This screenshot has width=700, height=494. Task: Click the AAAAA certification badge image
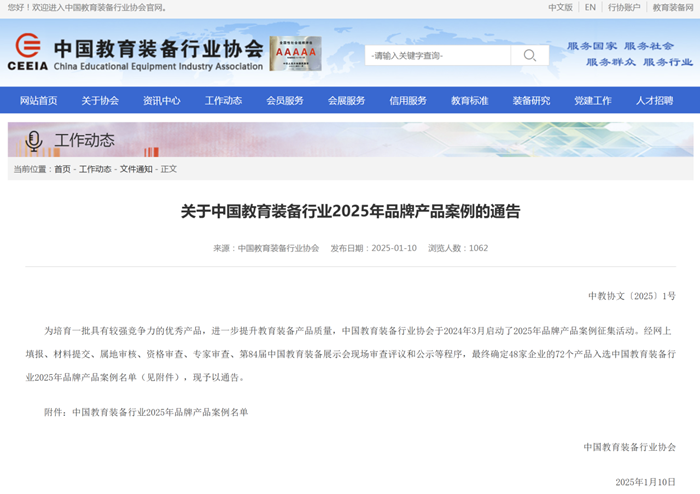[x=295, y=53]
